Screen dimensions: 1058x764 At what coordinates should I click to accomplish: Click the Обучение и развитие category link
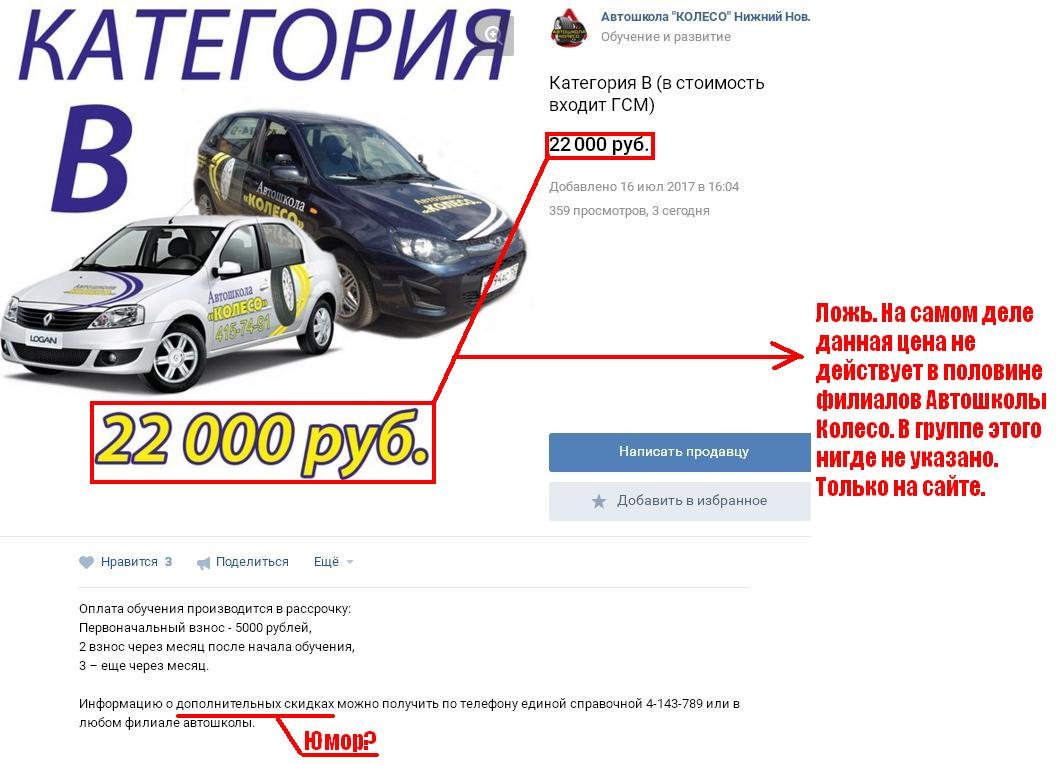pos(666,36)
